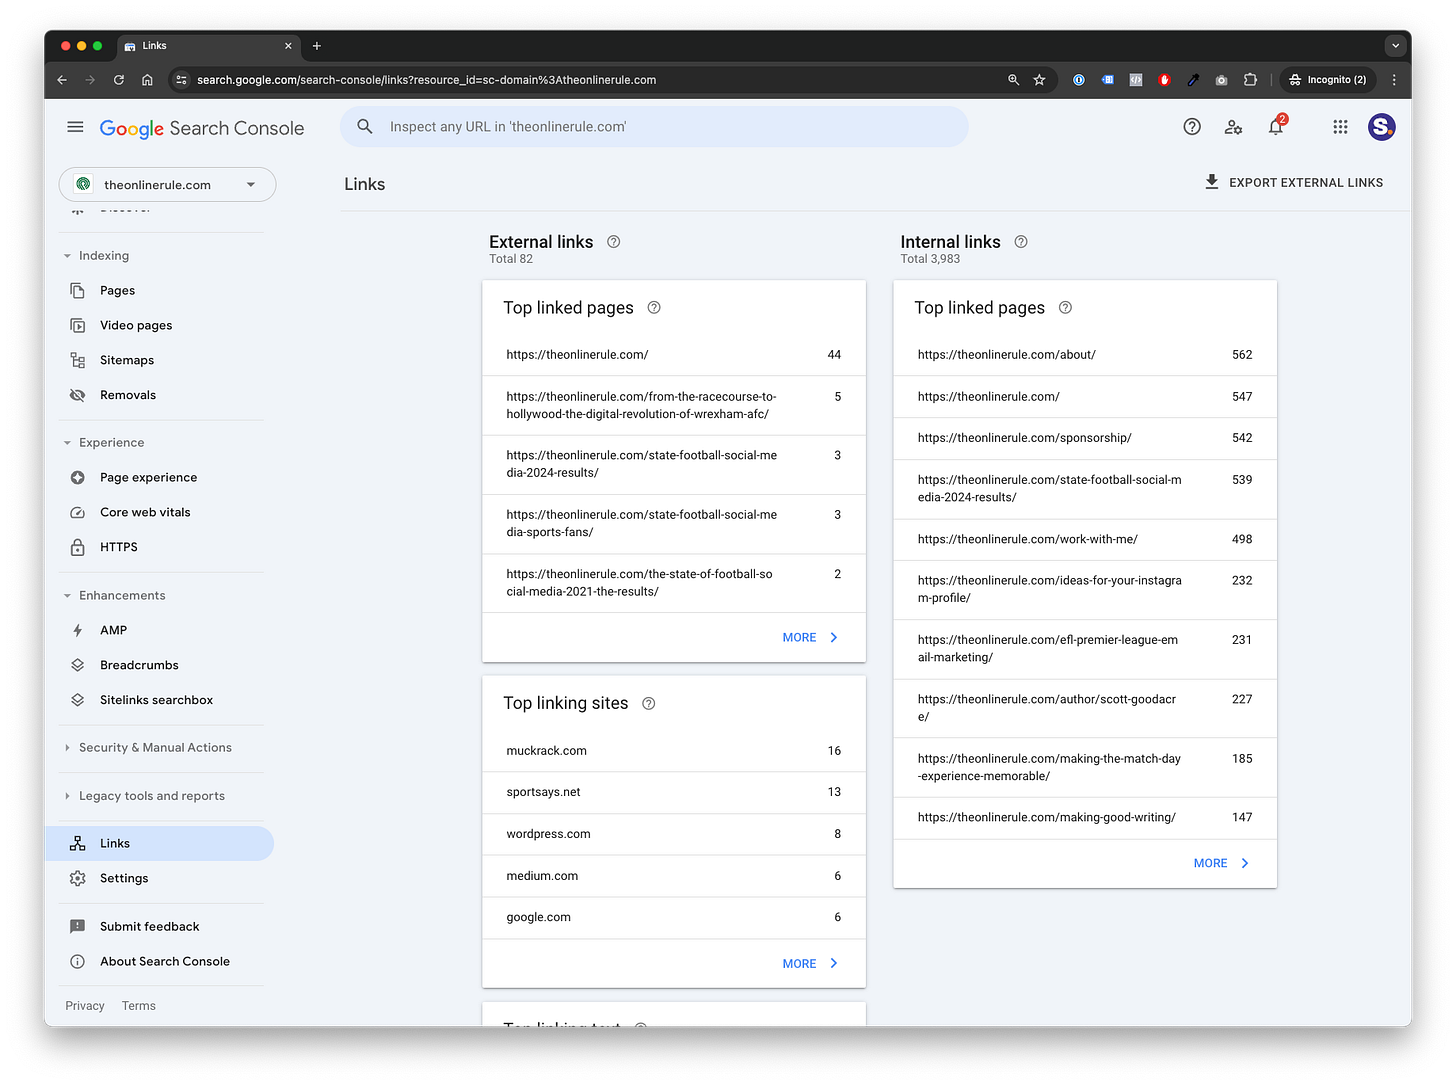Navigate back in browser history
1456x1085 pixels.
point(62,80)
